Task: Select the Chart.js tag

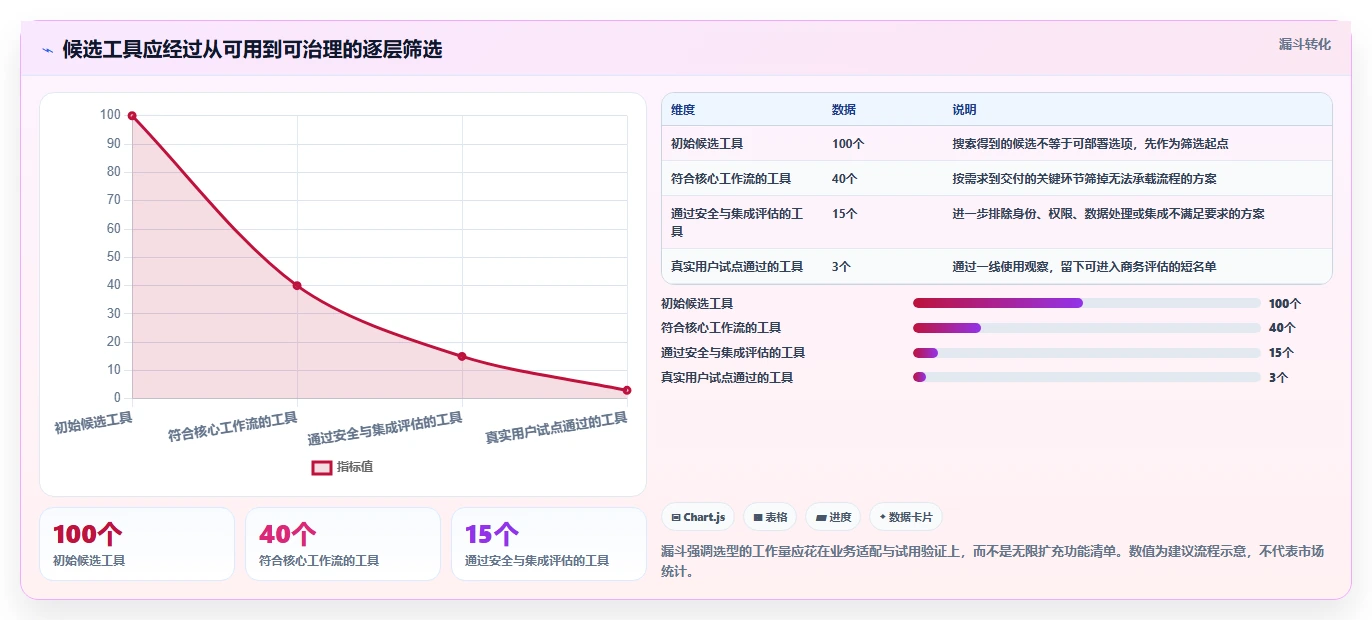Action: 698,517
